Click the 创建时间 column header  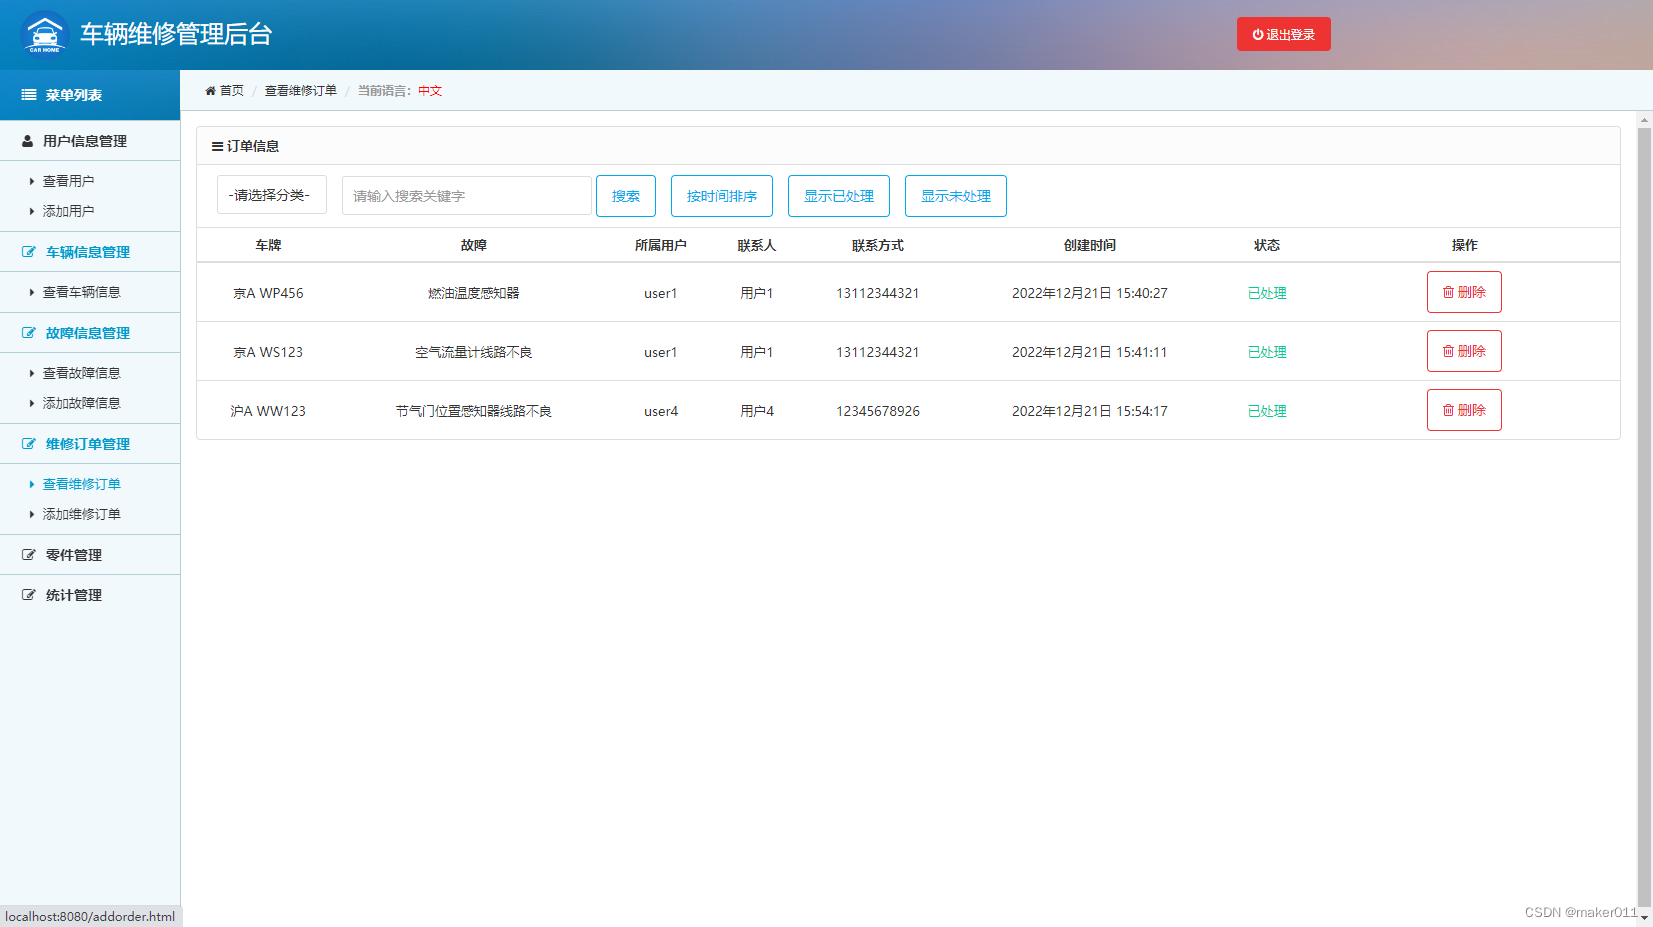(1089, 245)
